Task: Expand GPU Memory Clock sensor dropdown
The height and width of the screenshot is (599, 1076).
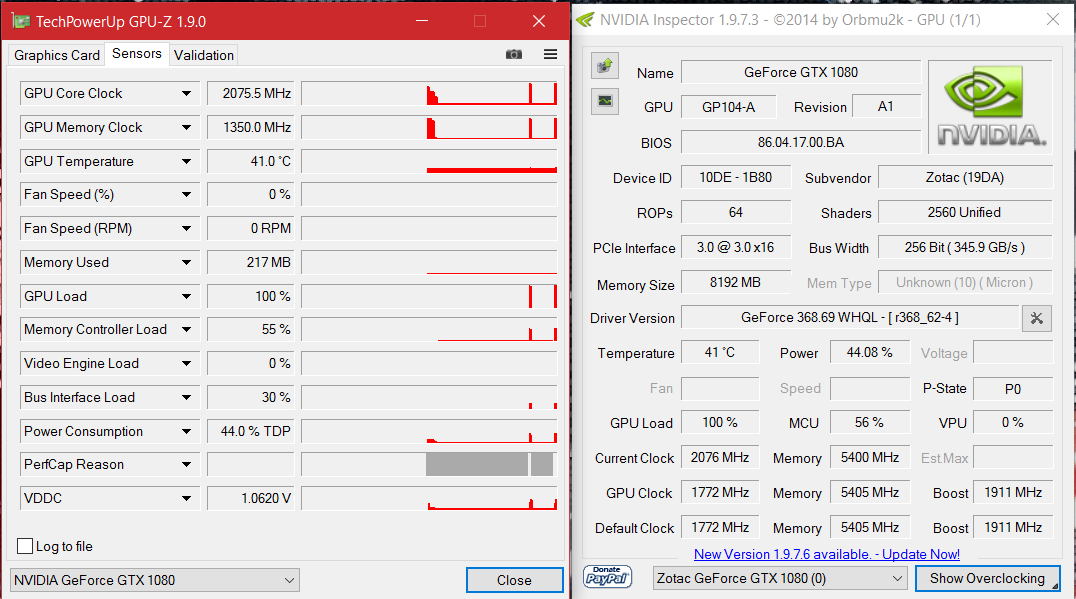Action: pyautogui.click(x=186, y=128)
